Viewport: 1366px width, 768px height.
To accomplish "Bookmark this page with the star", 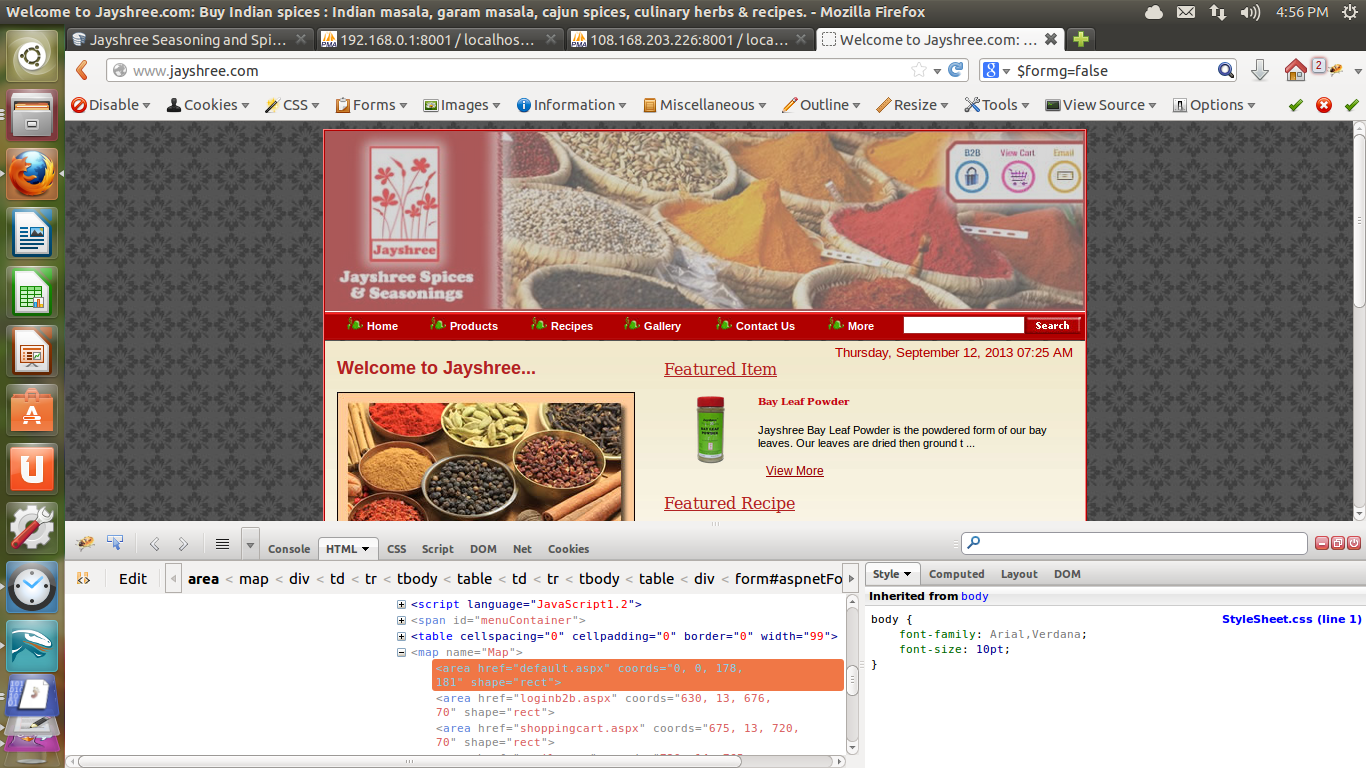I will tap(918, 70).
